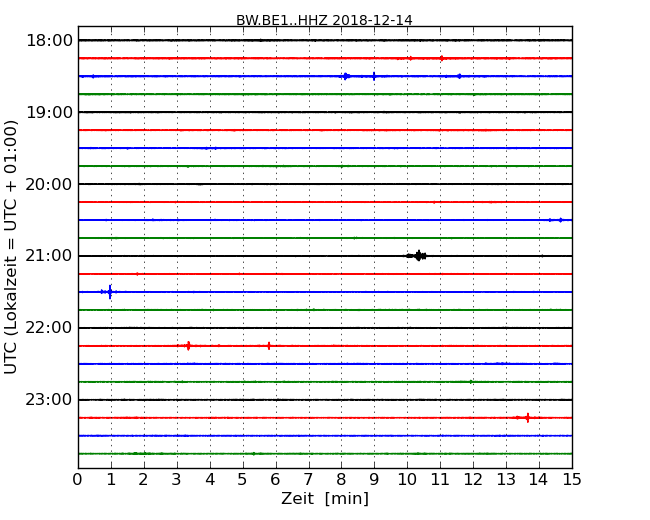The height and width of the screenshot is (520, 650).
Task: Click x-axis tick label 15
Action: pyautogui.click(x=572, y=479)
